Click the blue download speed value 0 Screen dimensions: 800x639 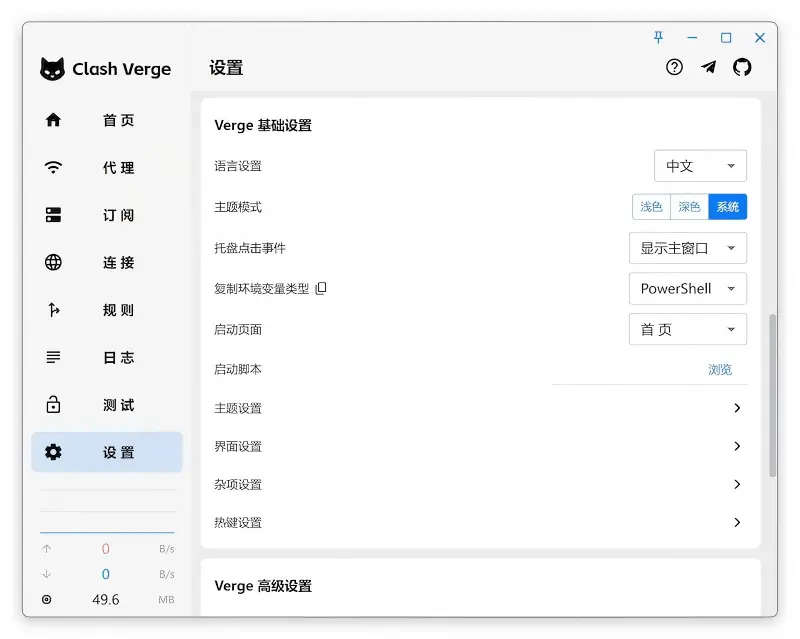(x=106, y=574)
